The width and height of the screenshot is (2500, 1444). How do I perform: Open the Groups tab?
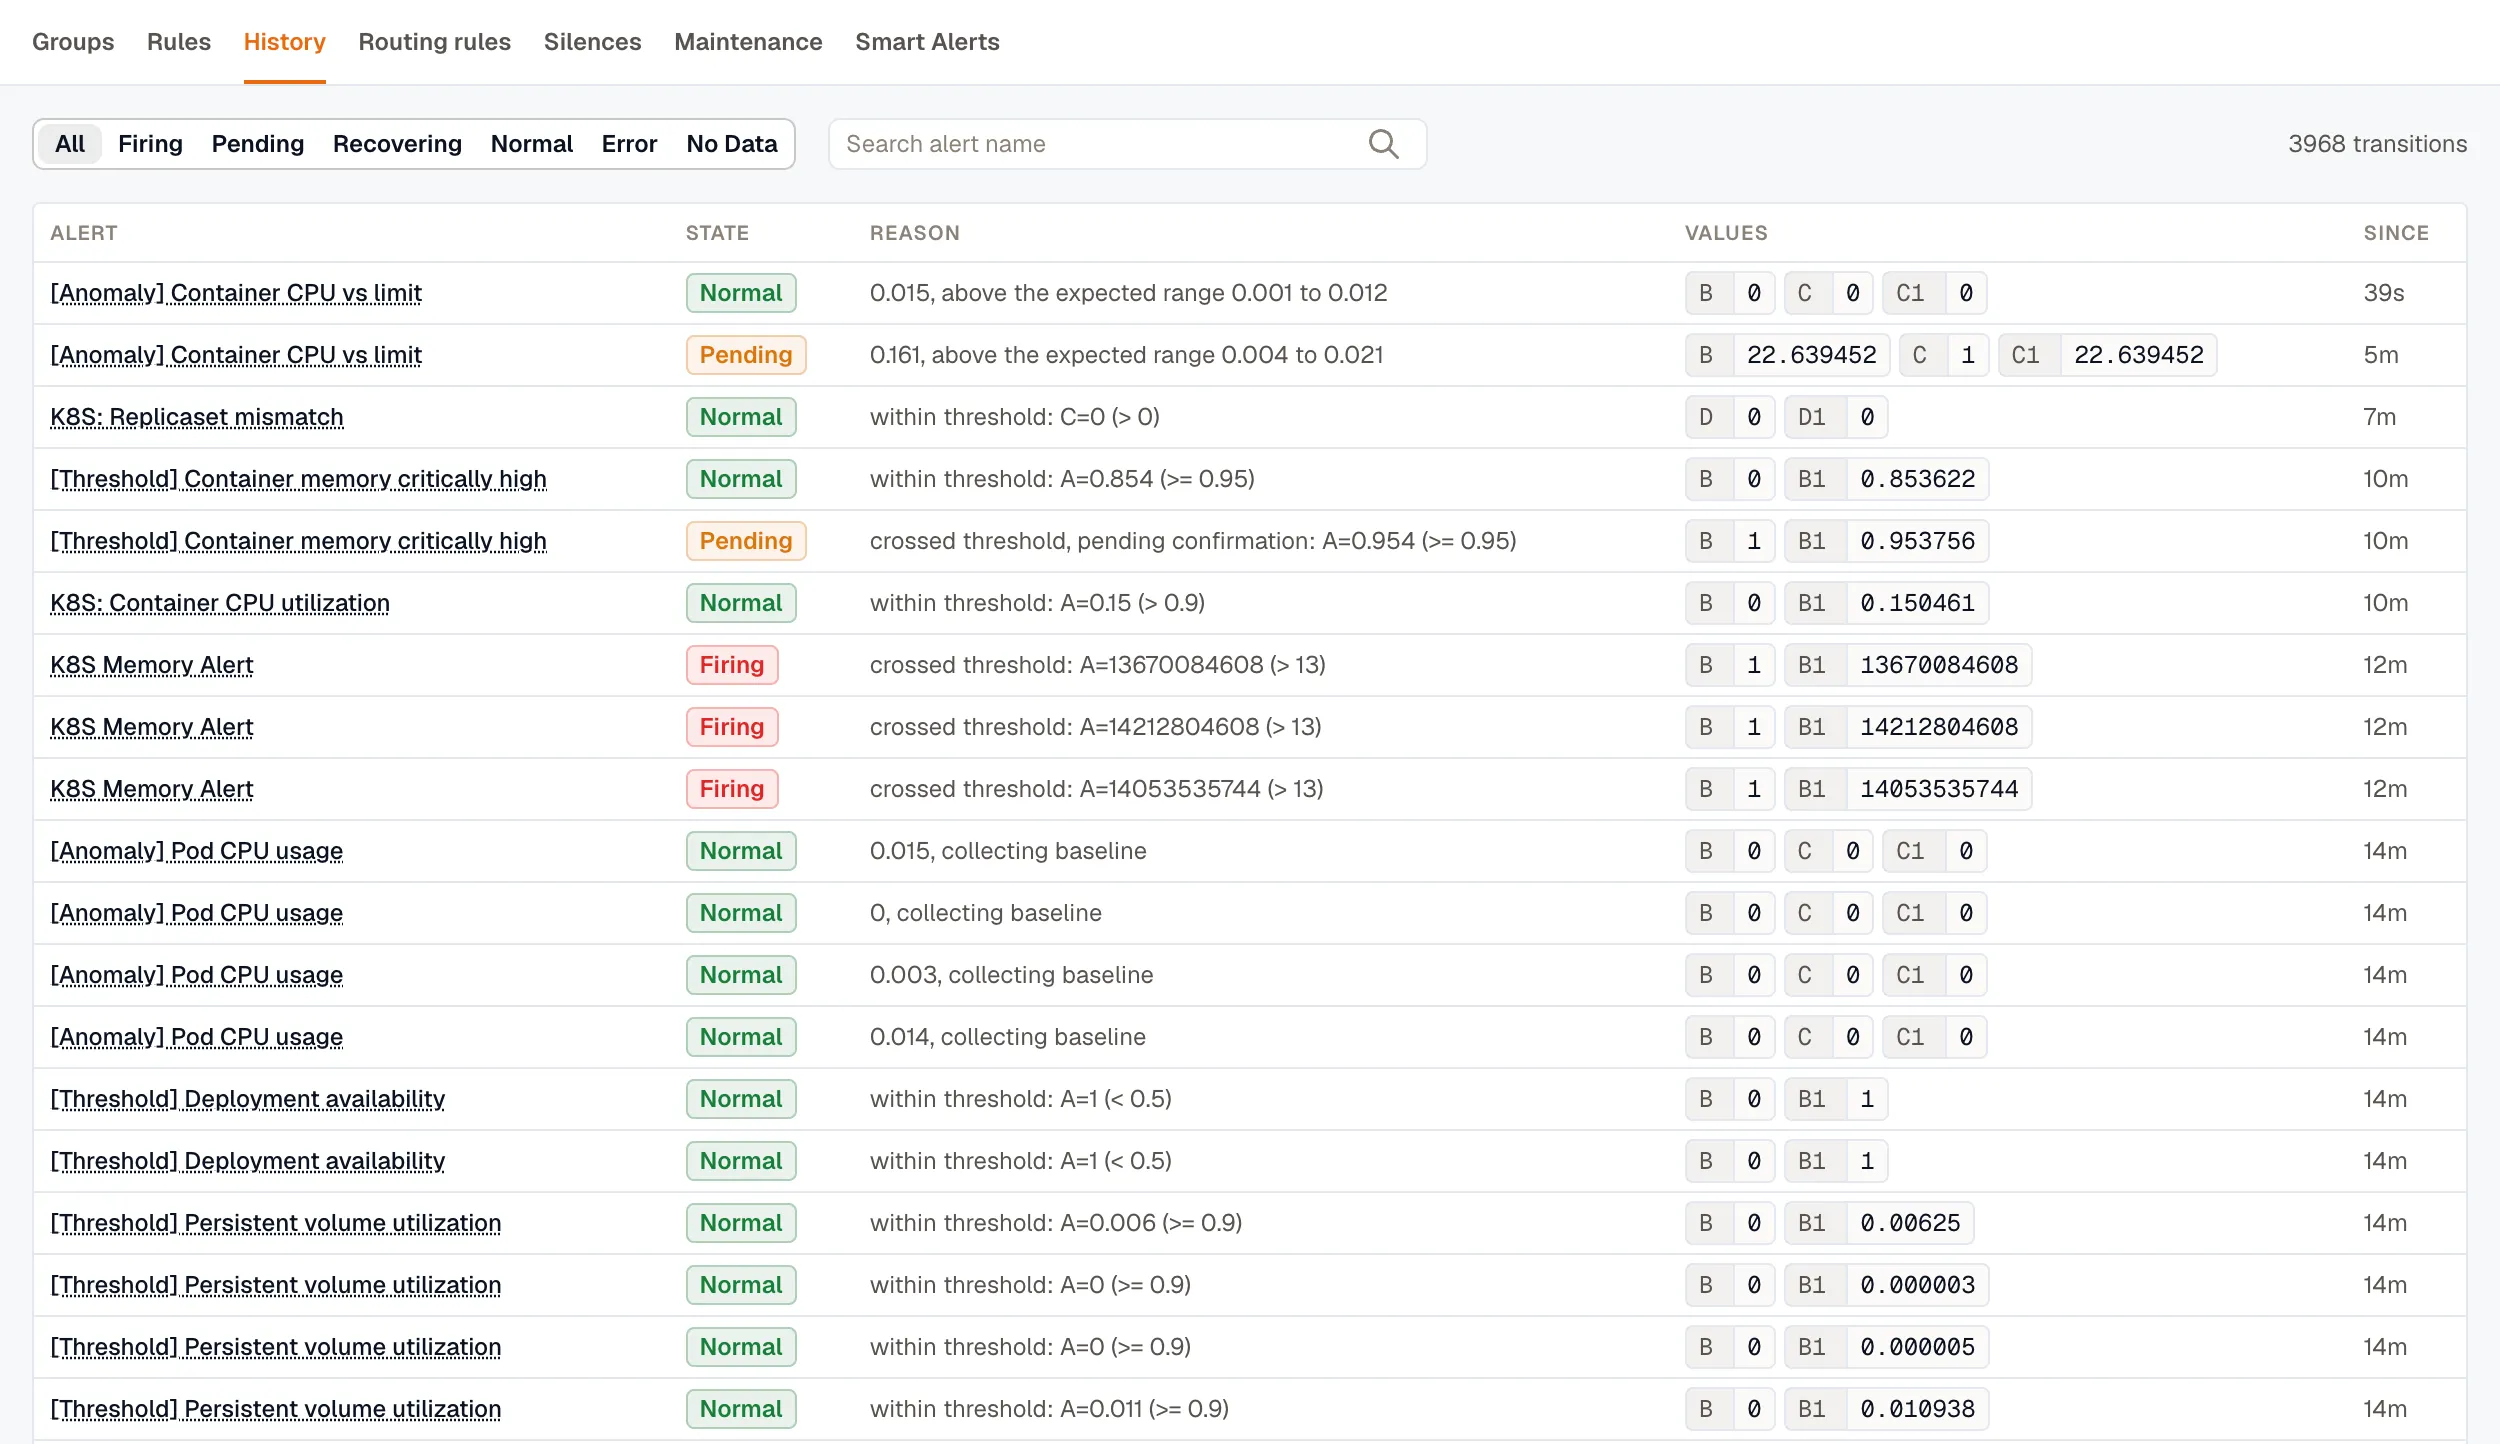(73, 42)
